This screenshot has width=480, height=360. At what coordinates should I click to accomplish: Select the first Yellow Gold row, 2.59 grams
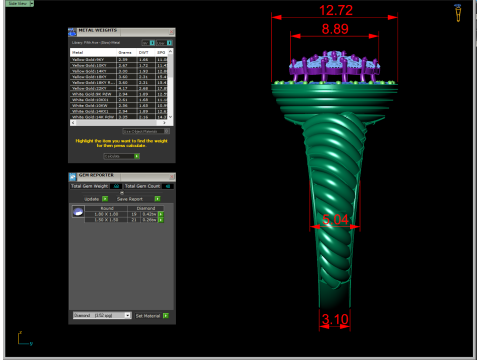[x=119, y=60]
